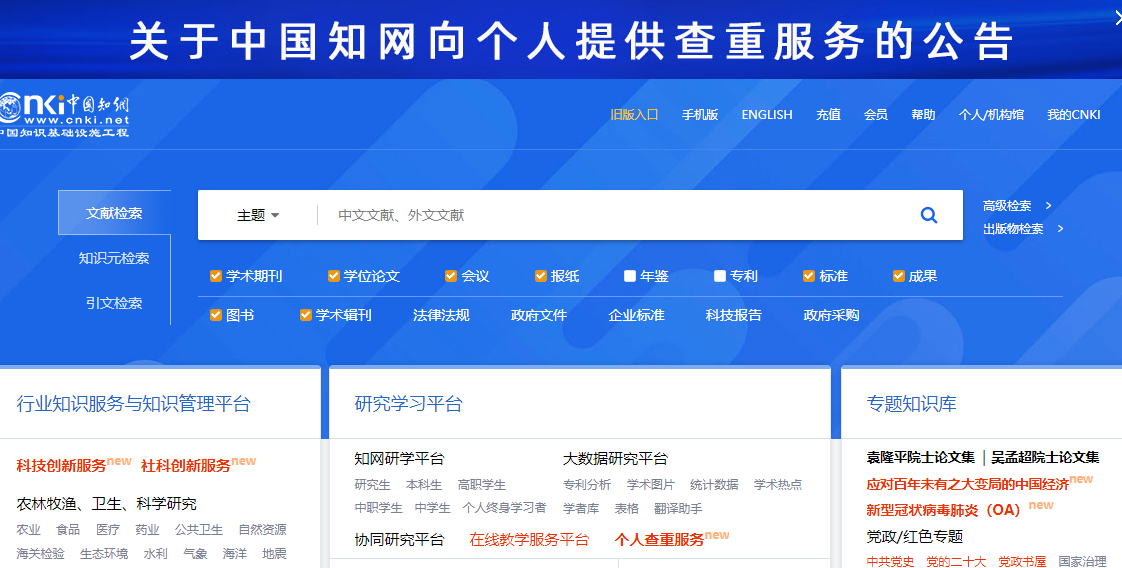The width and height of the screenshot is (1122, 568).
Task: Click the 翻译助手 link
Action: (678, 509)
